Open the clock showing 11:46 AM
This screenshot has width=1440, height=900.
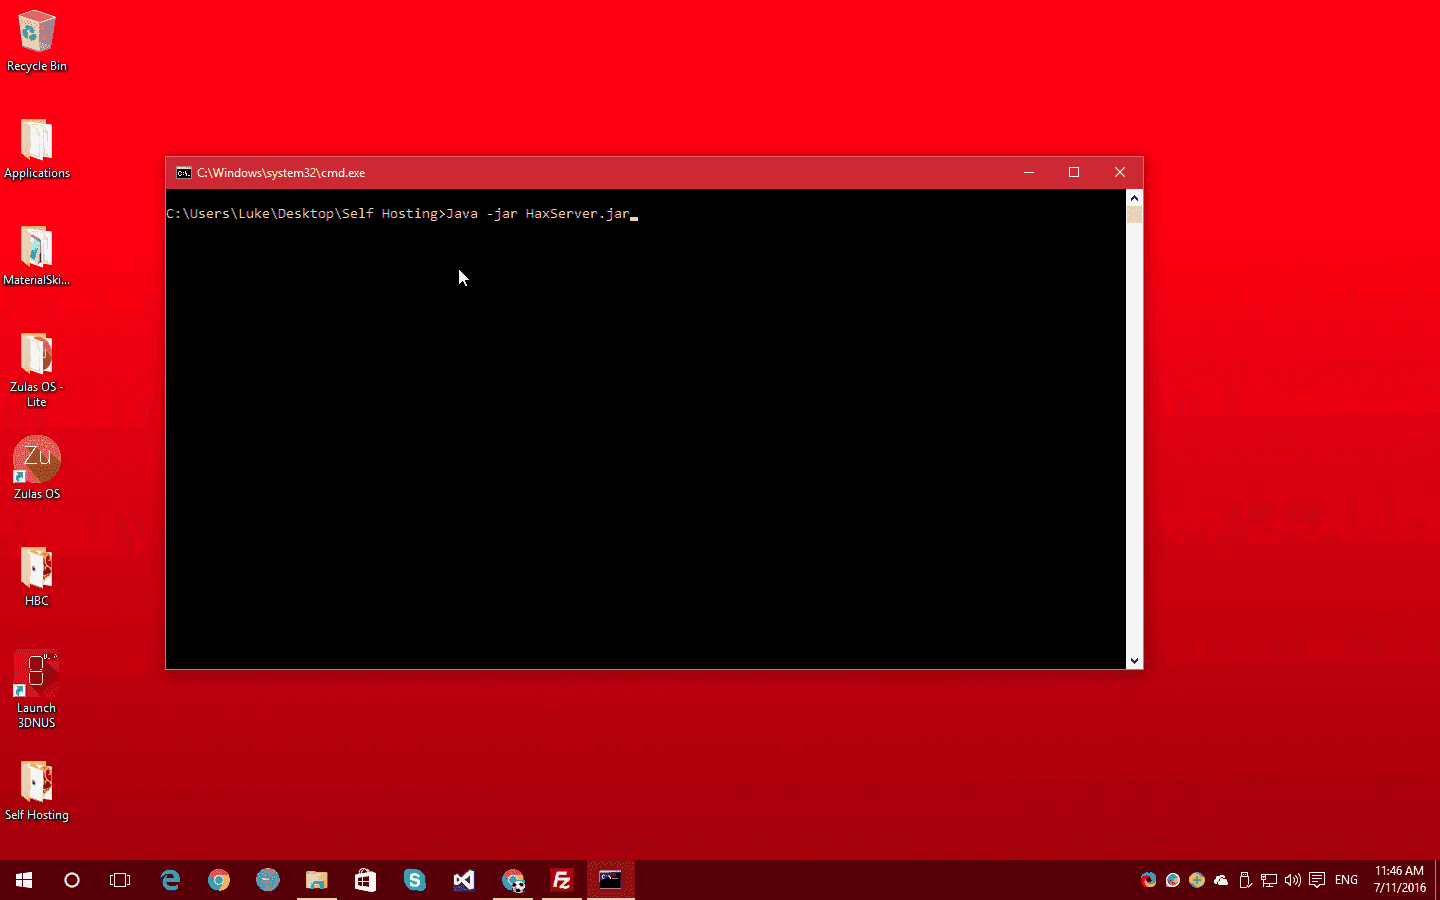pos(1399,879)
